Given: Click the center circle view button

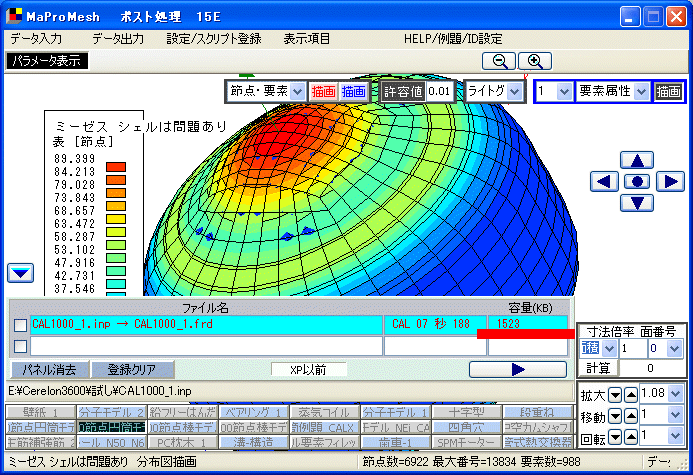Looking at the screenshot, I should (637, 181).
